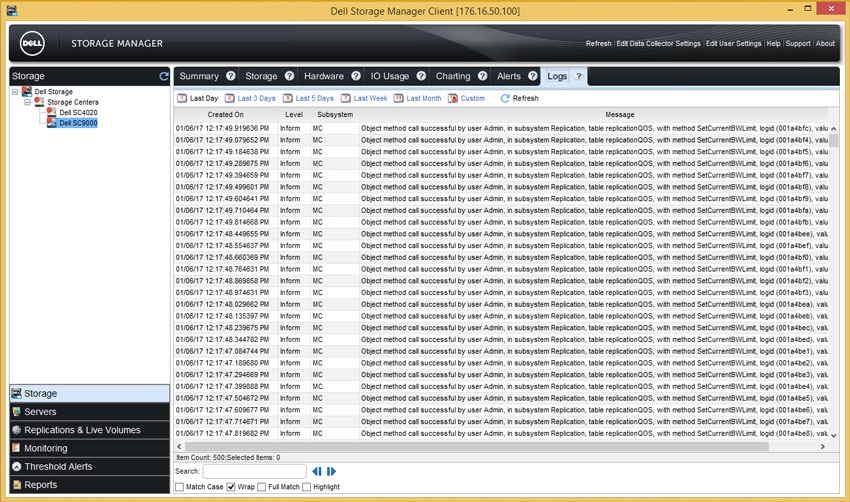Click the Custom date range icon
Screen dimensions: 850x502
tap(453, 98)
